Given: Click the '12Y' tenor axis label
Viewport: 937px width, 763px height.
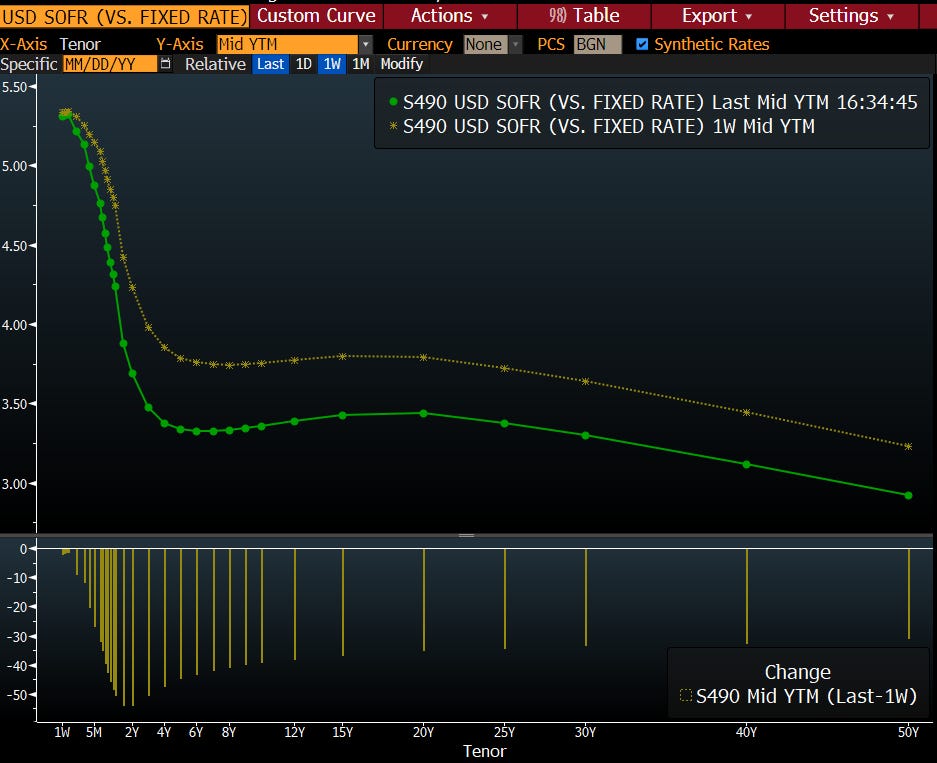Looking at the screenshot, I should pos(295,732).
